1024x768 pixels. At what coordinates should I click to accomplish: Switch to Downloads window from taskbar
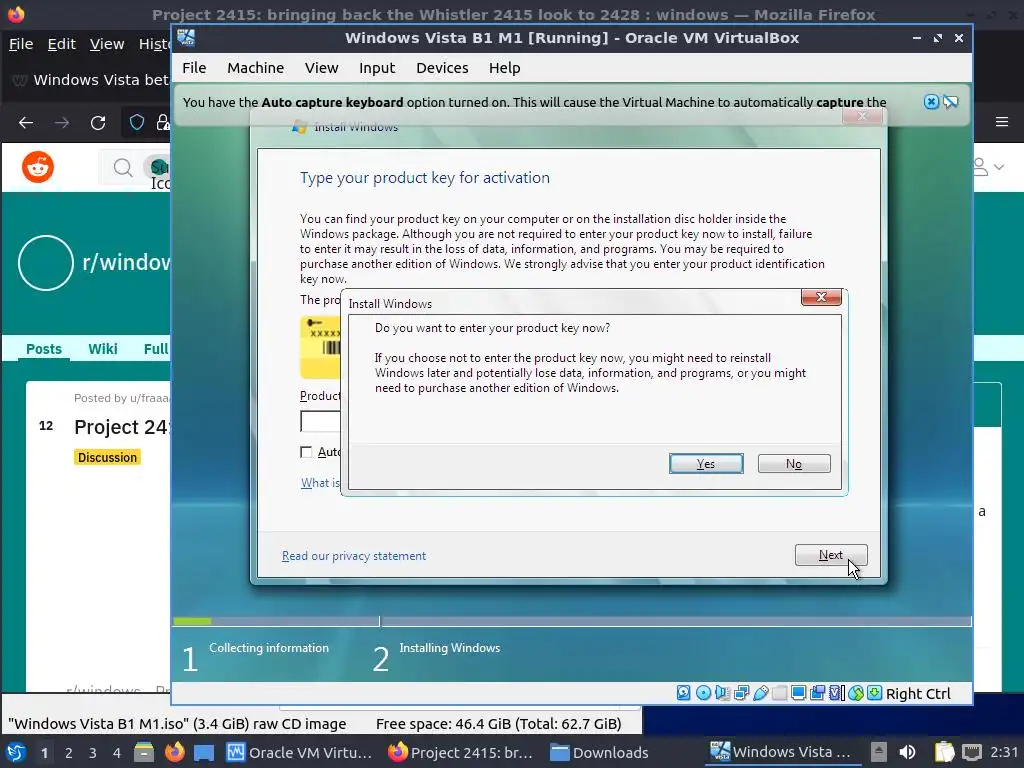(x=599, y=752)
